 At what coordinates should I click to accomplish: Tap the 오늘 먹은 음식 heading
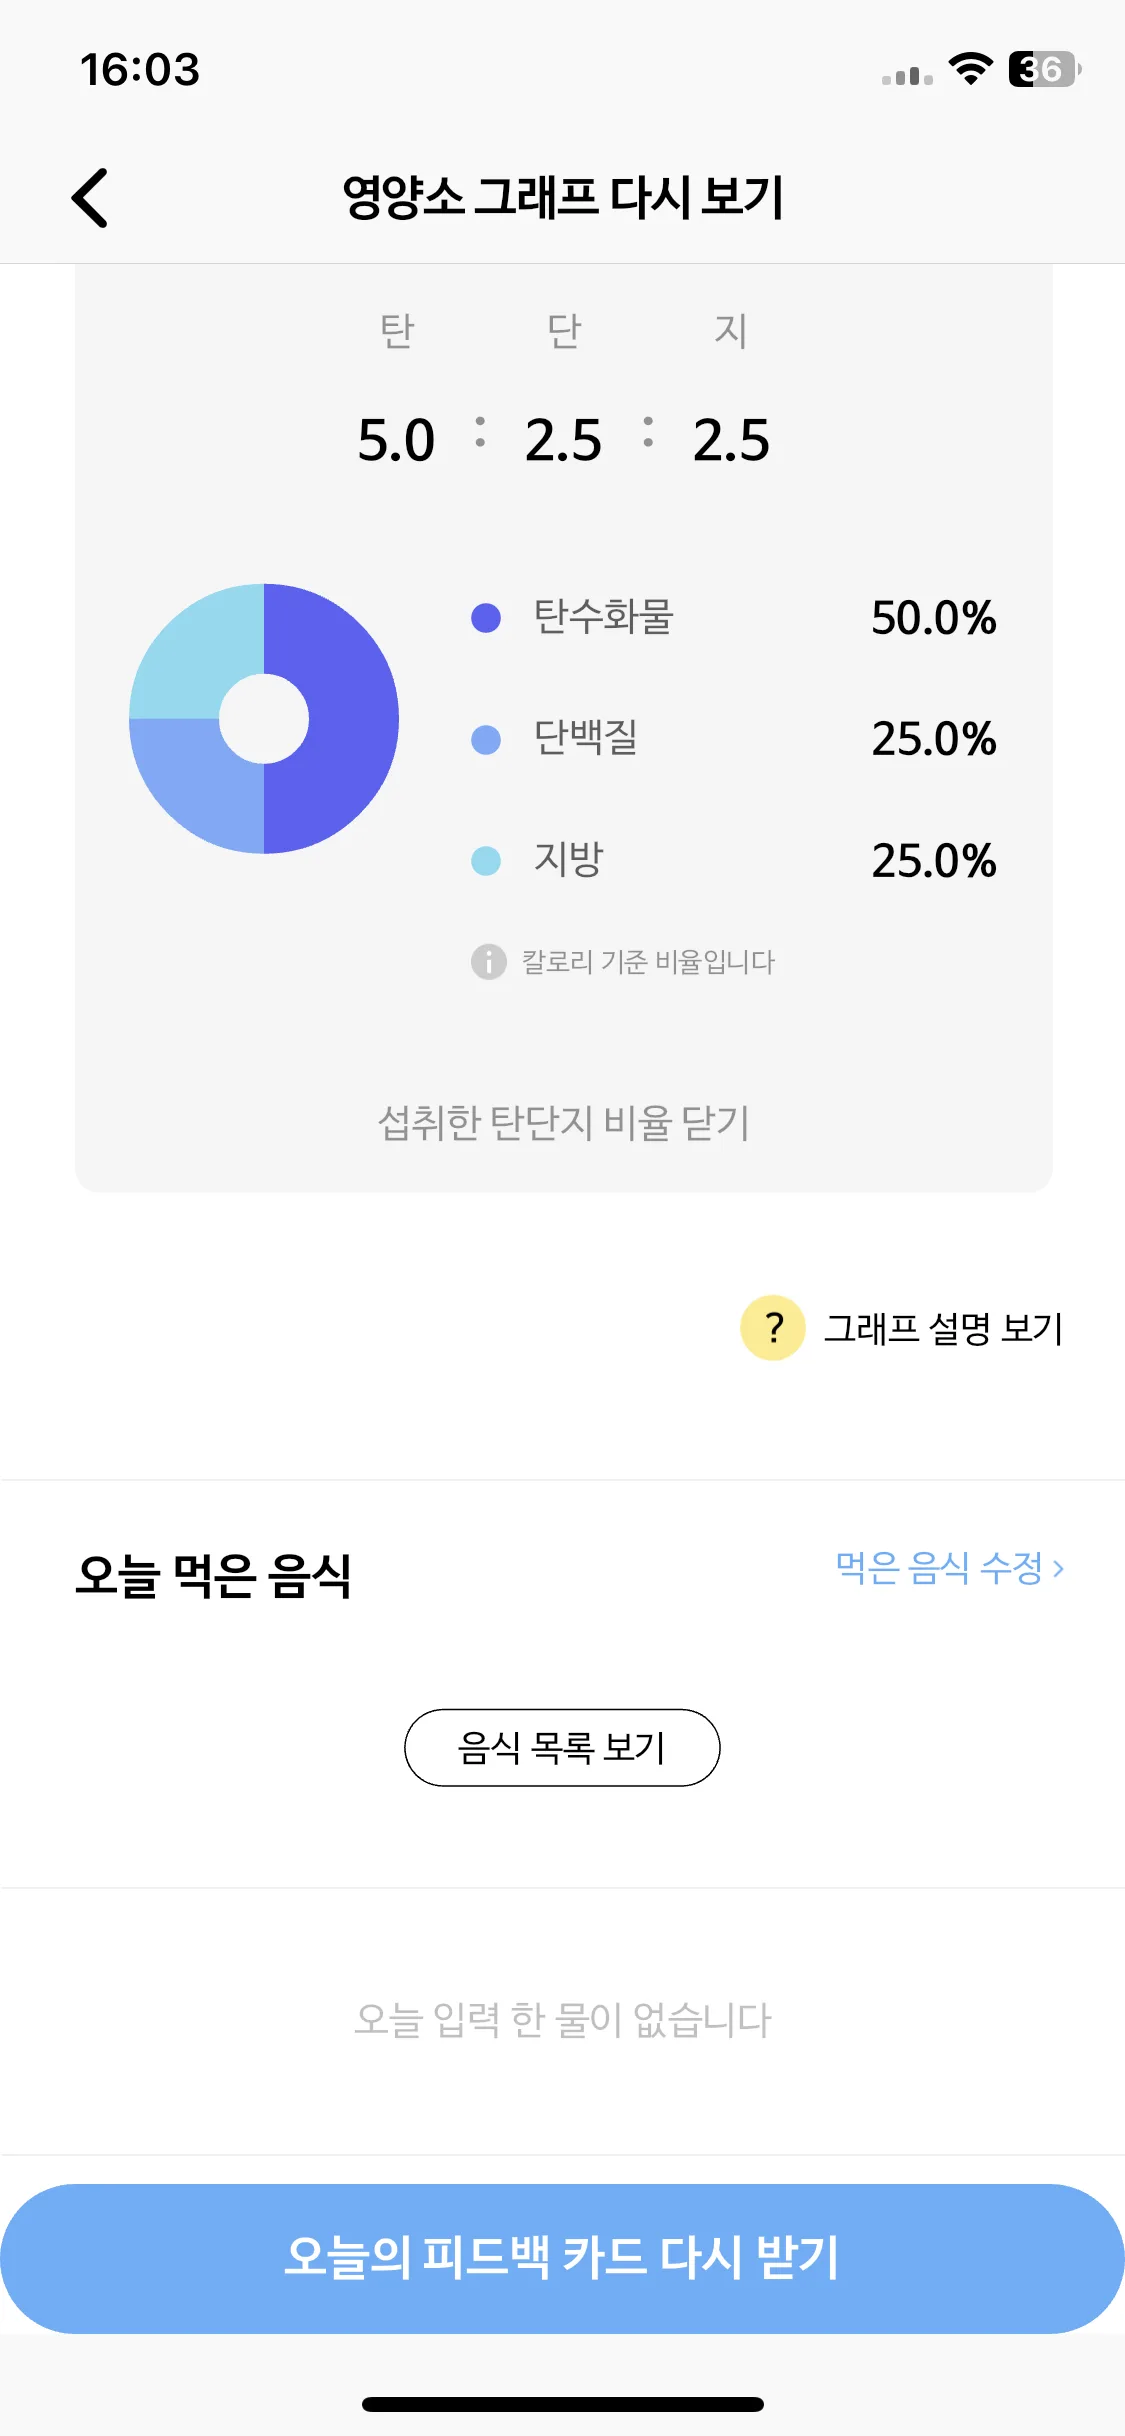click(213, 1576)
